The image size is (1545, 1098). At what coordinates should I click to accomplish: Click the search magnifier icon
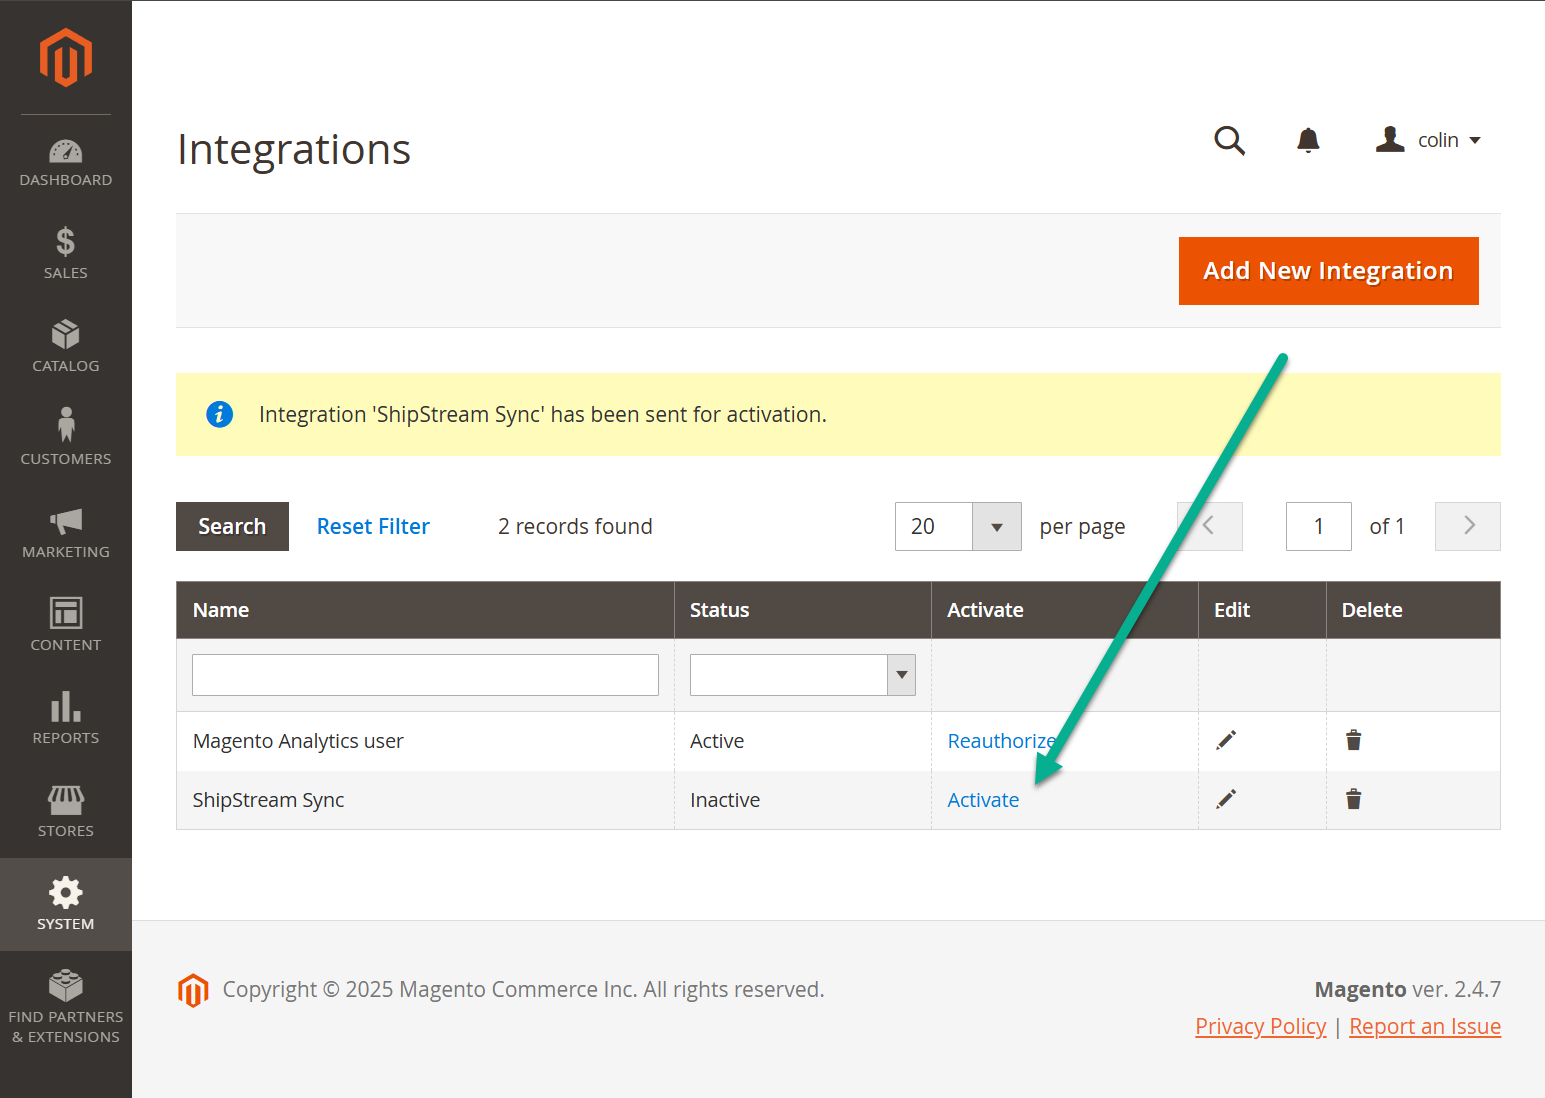coord(1229,141)
